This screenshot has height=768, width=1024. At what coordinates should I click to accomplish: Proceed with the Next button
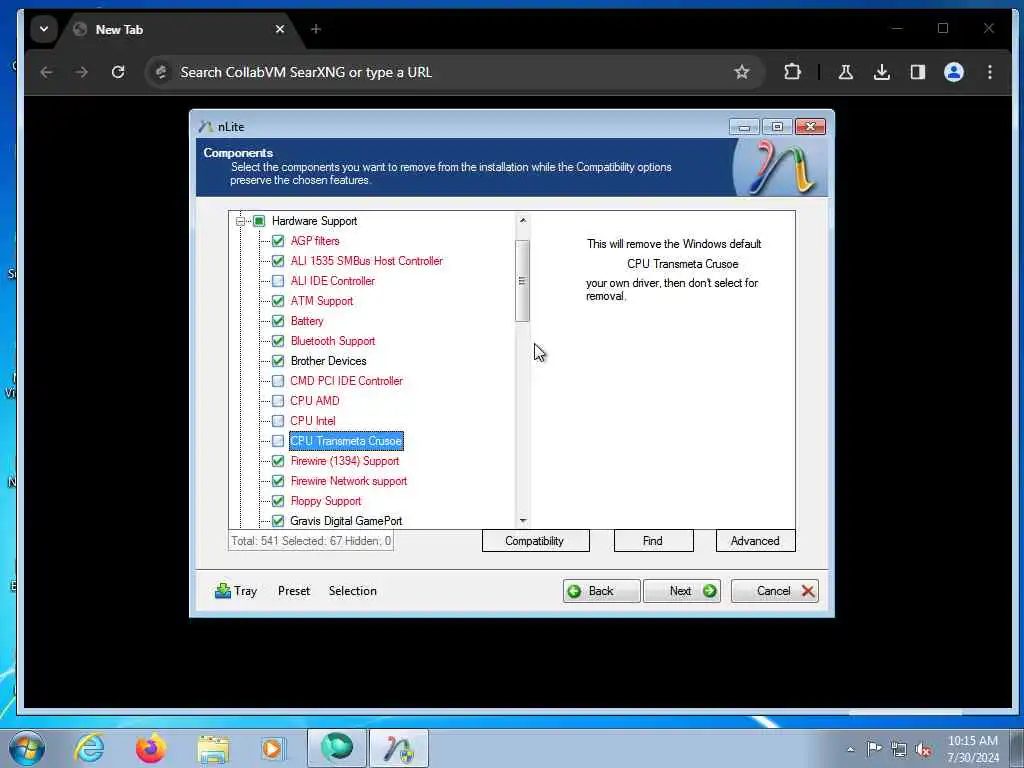point(682,591)
